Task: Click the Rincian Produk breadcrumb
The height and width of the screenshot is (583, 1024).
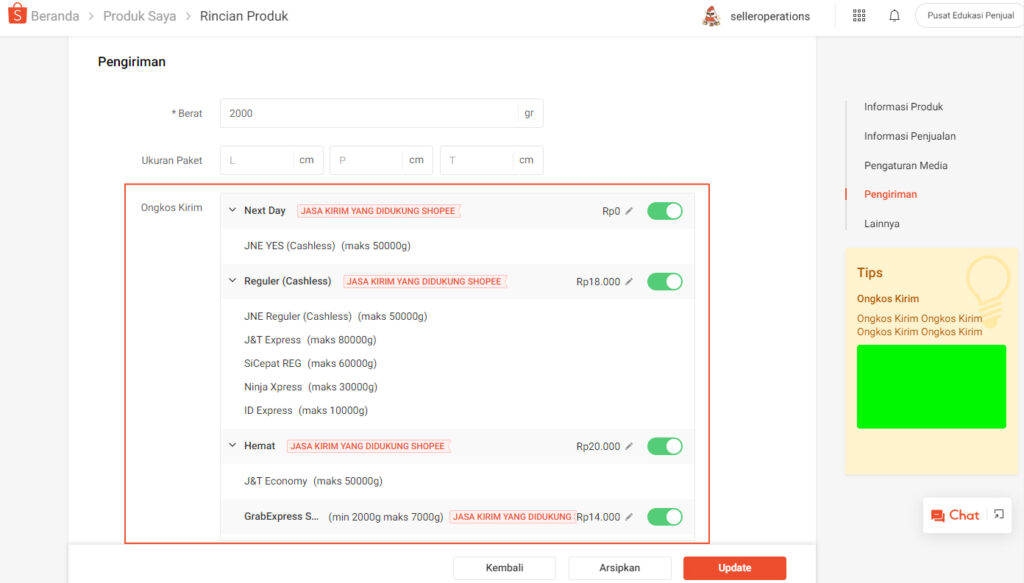Action: [244, 16]
